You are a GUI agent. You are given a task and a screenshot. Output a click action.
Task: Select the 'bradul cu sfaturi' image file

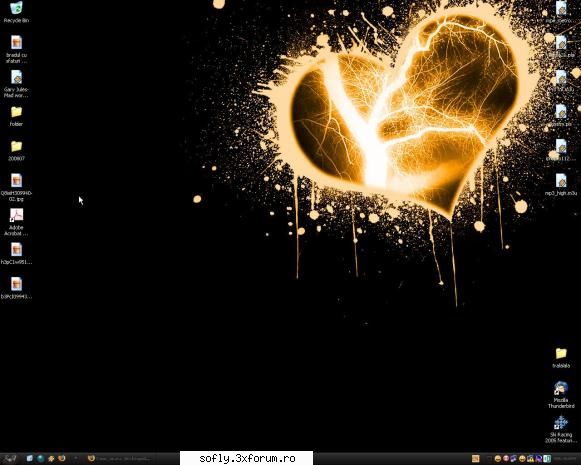point(16,49)
